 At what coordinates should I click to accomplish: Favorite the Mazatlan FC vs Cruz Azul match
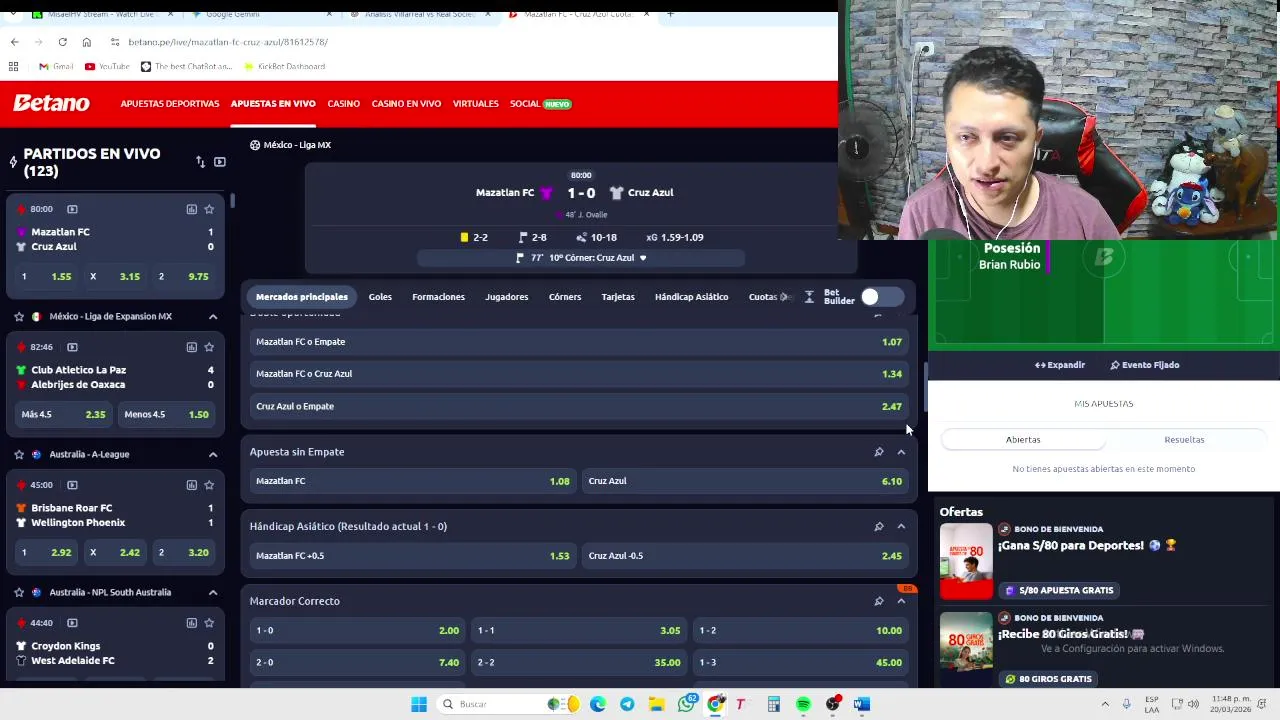click(x=209, y=209)
